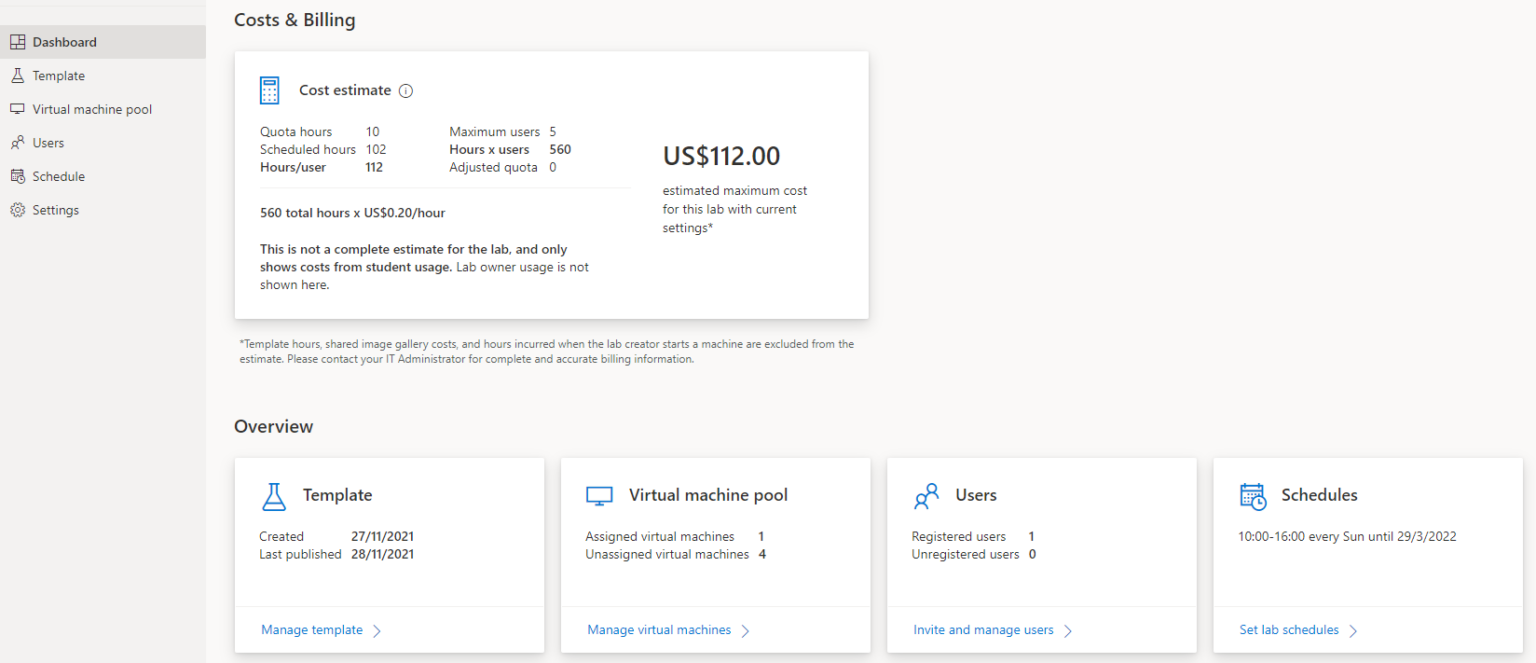Expand the chevron beside Set lab schedules
Image resolution: width=1536 pixels, height=663 pixels.
(1355, 630)
